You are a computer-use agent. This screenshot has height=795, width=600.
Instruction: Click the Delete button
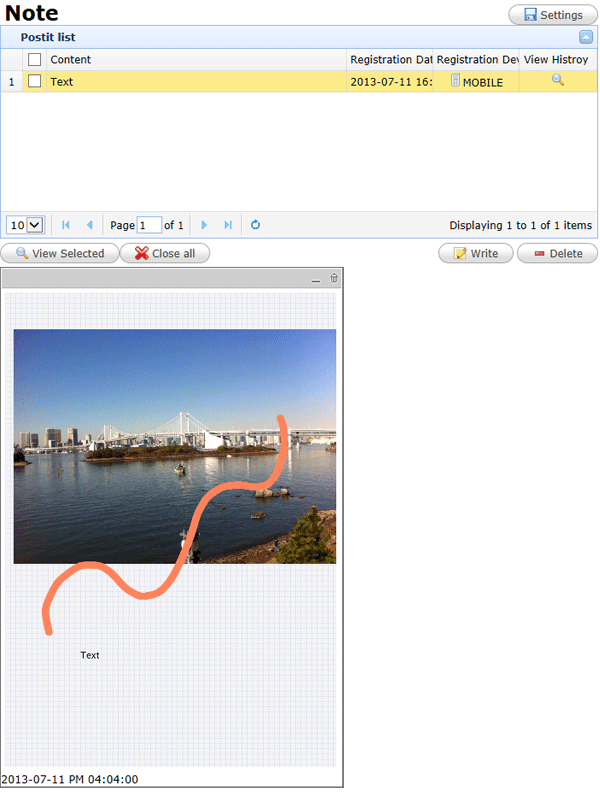[557, 253]
